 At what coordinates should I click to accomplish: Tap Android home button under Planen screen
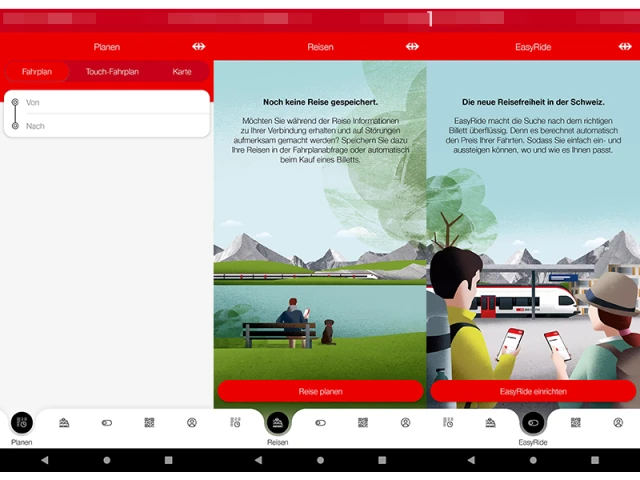pyautogui.click(x=107, y=460)
